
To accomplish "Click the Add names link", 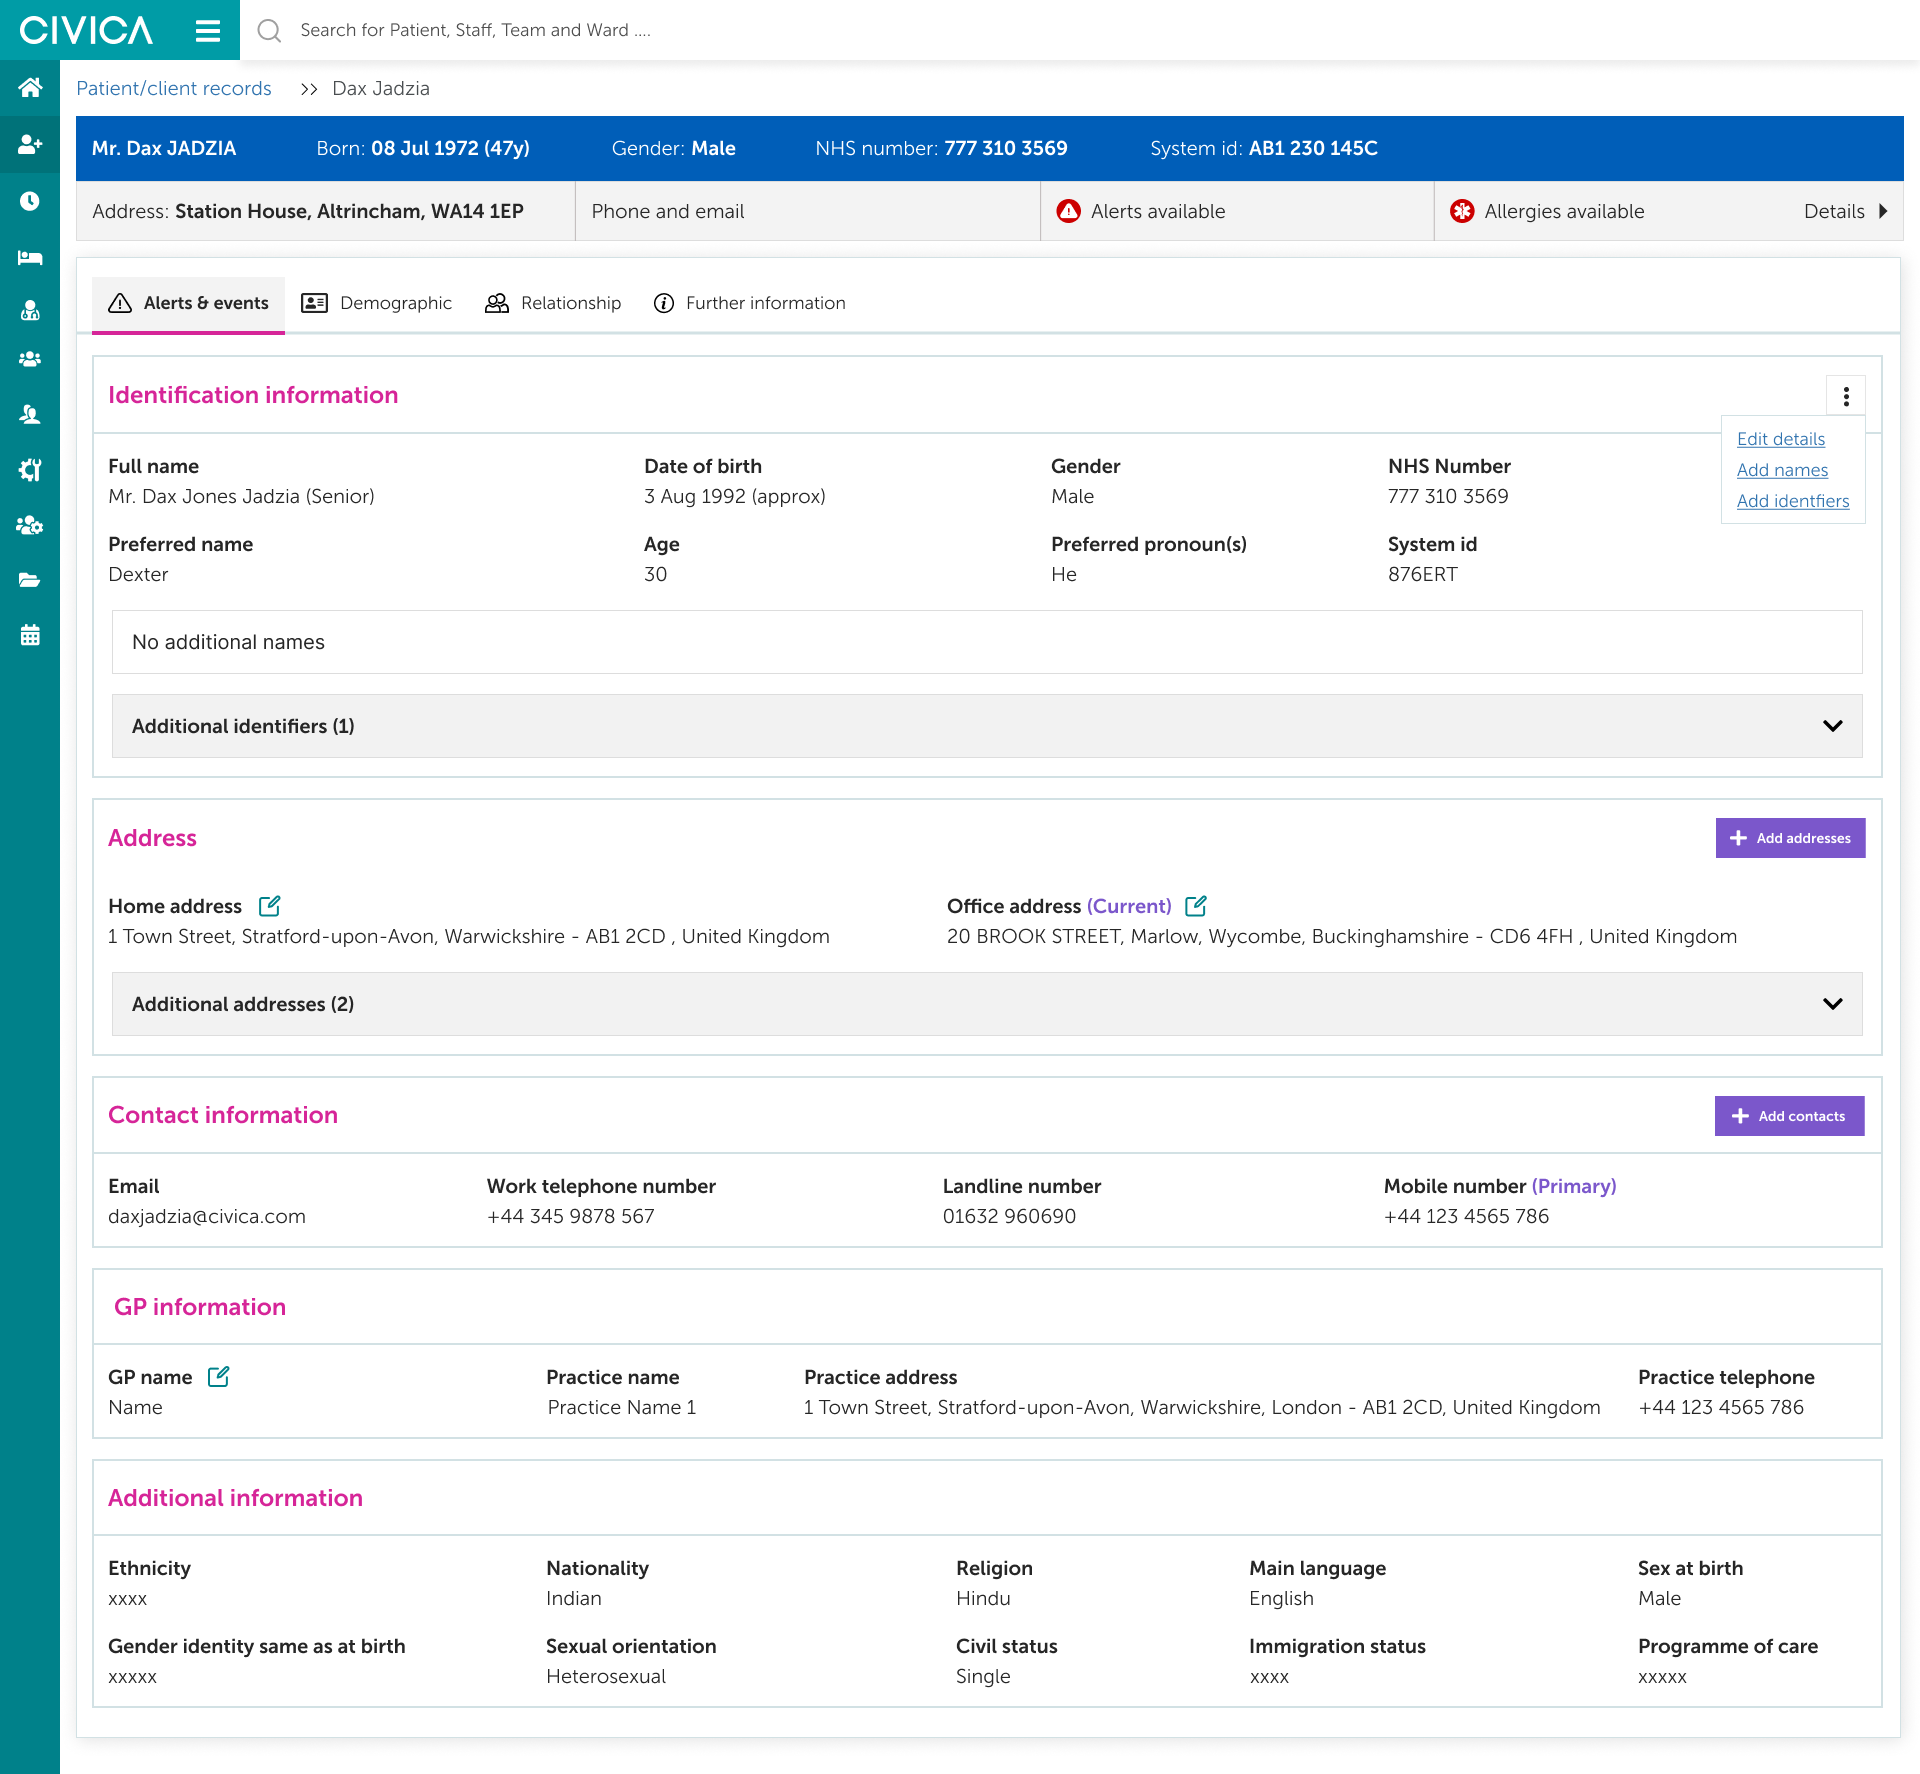I will 1782,470.
